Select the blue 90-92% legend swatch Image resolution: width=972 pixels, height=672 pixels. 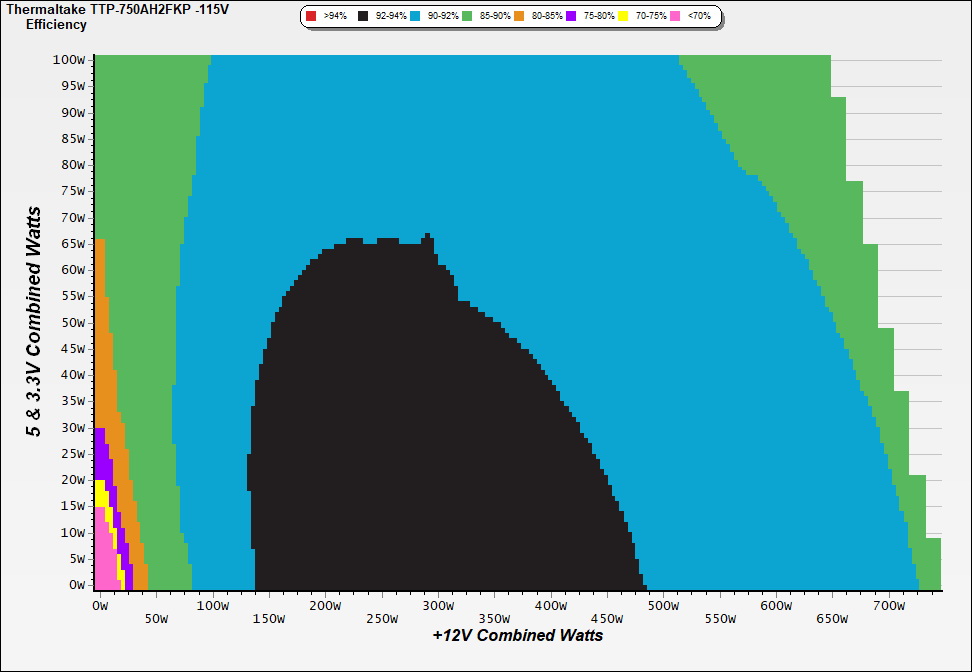pos(415,17)
